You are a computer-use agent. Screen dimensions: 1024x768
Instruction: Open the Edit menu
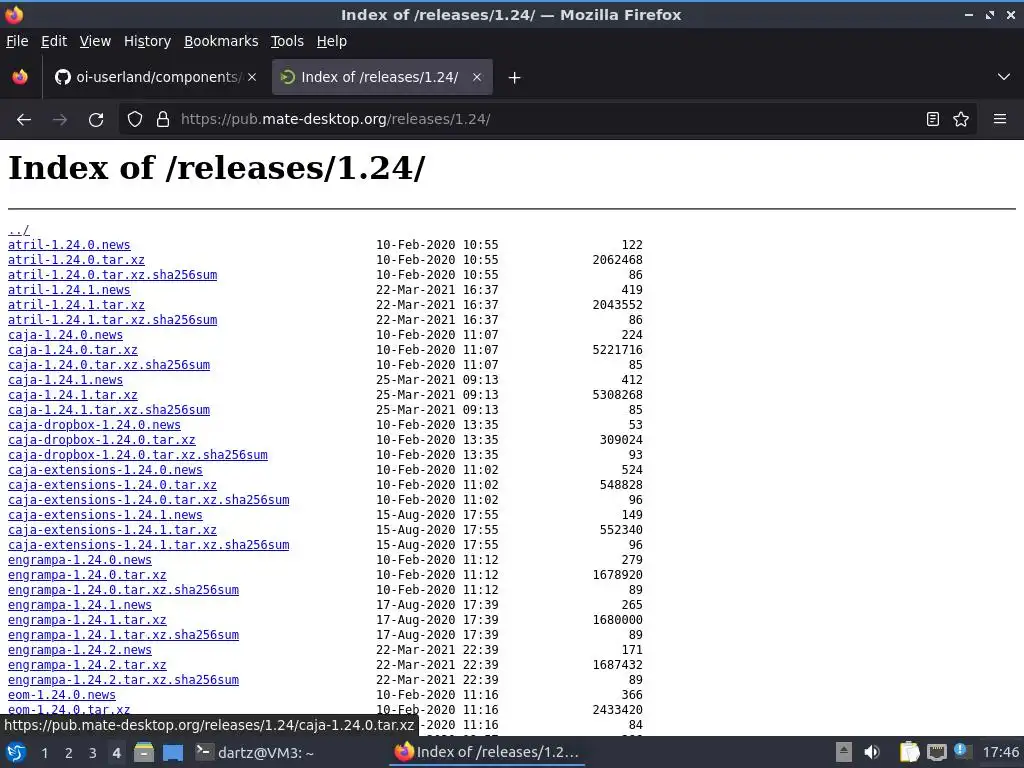(54, 41)
